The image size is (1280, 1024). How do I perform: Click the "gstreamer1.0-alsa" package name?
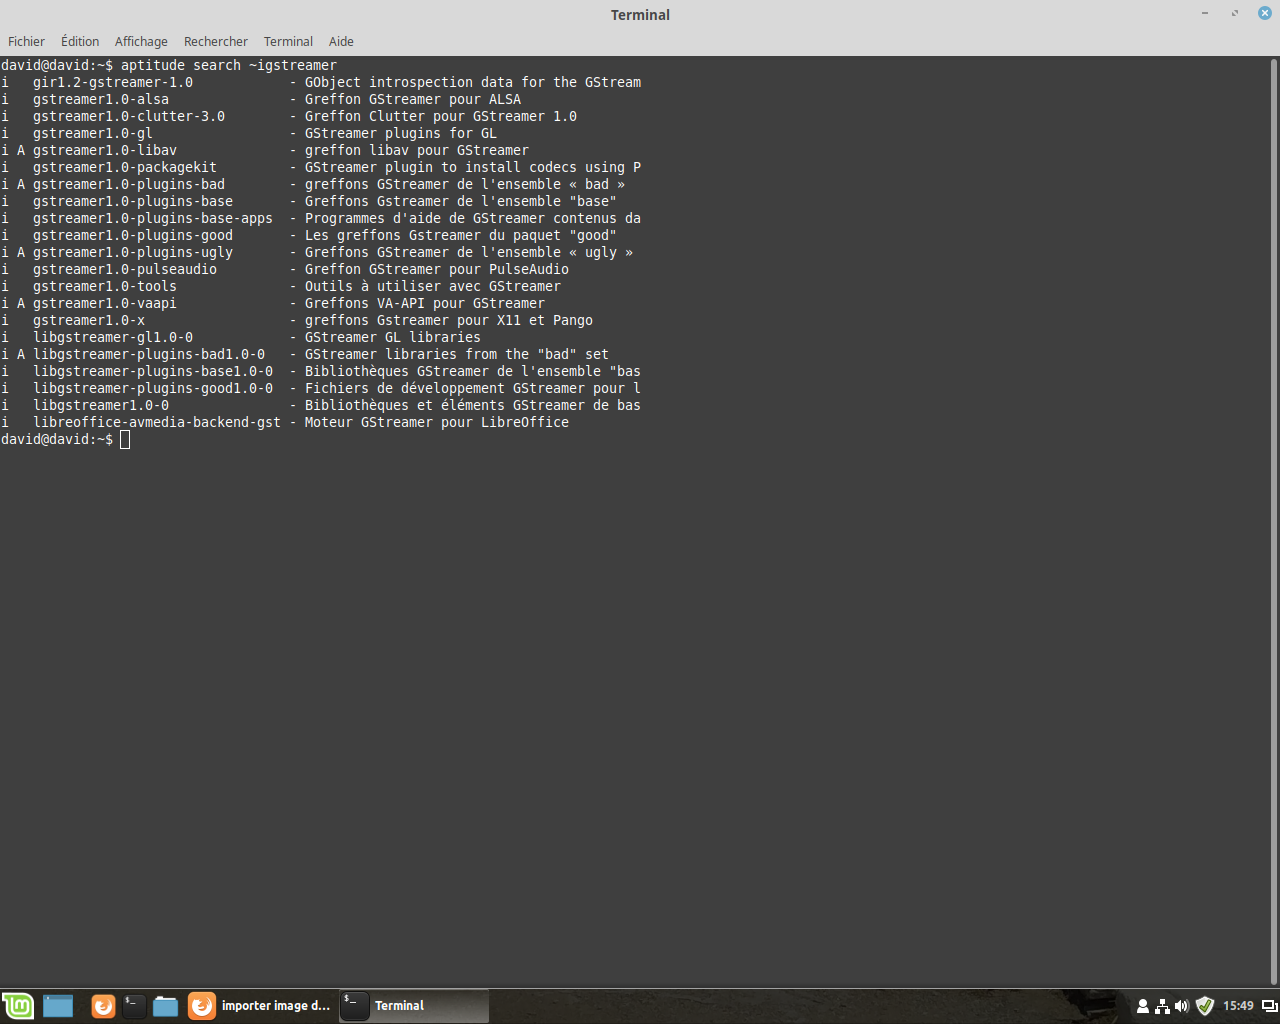pyautogui.click(x=101, y=99)
